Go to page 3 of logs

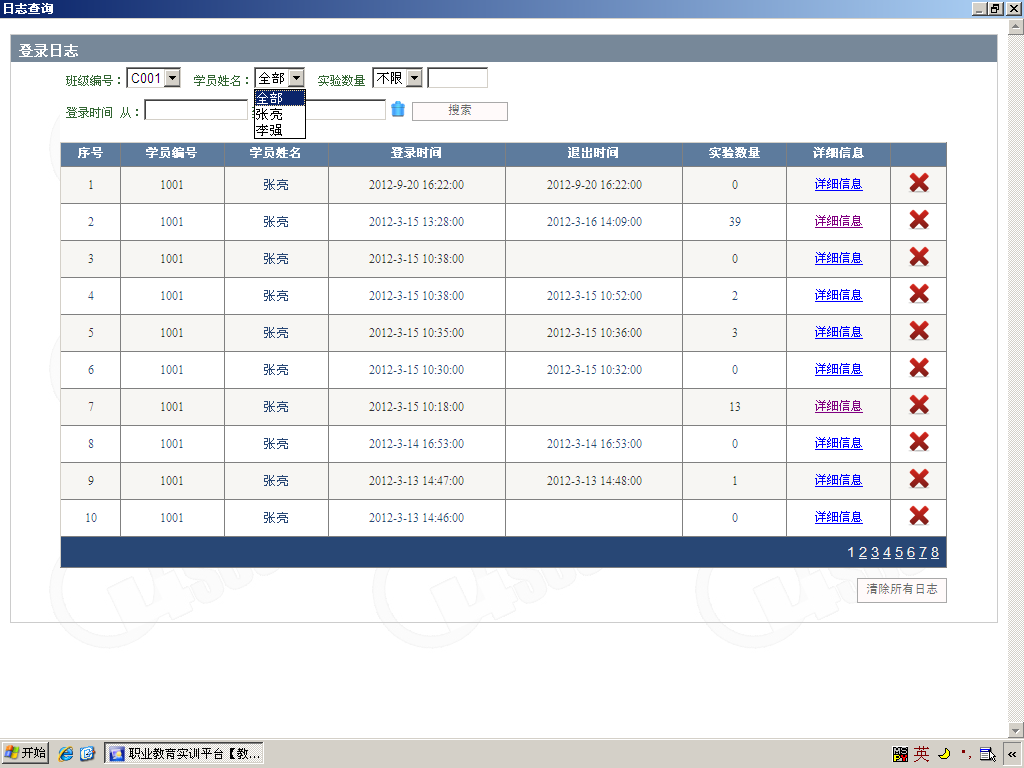[875, 552]
